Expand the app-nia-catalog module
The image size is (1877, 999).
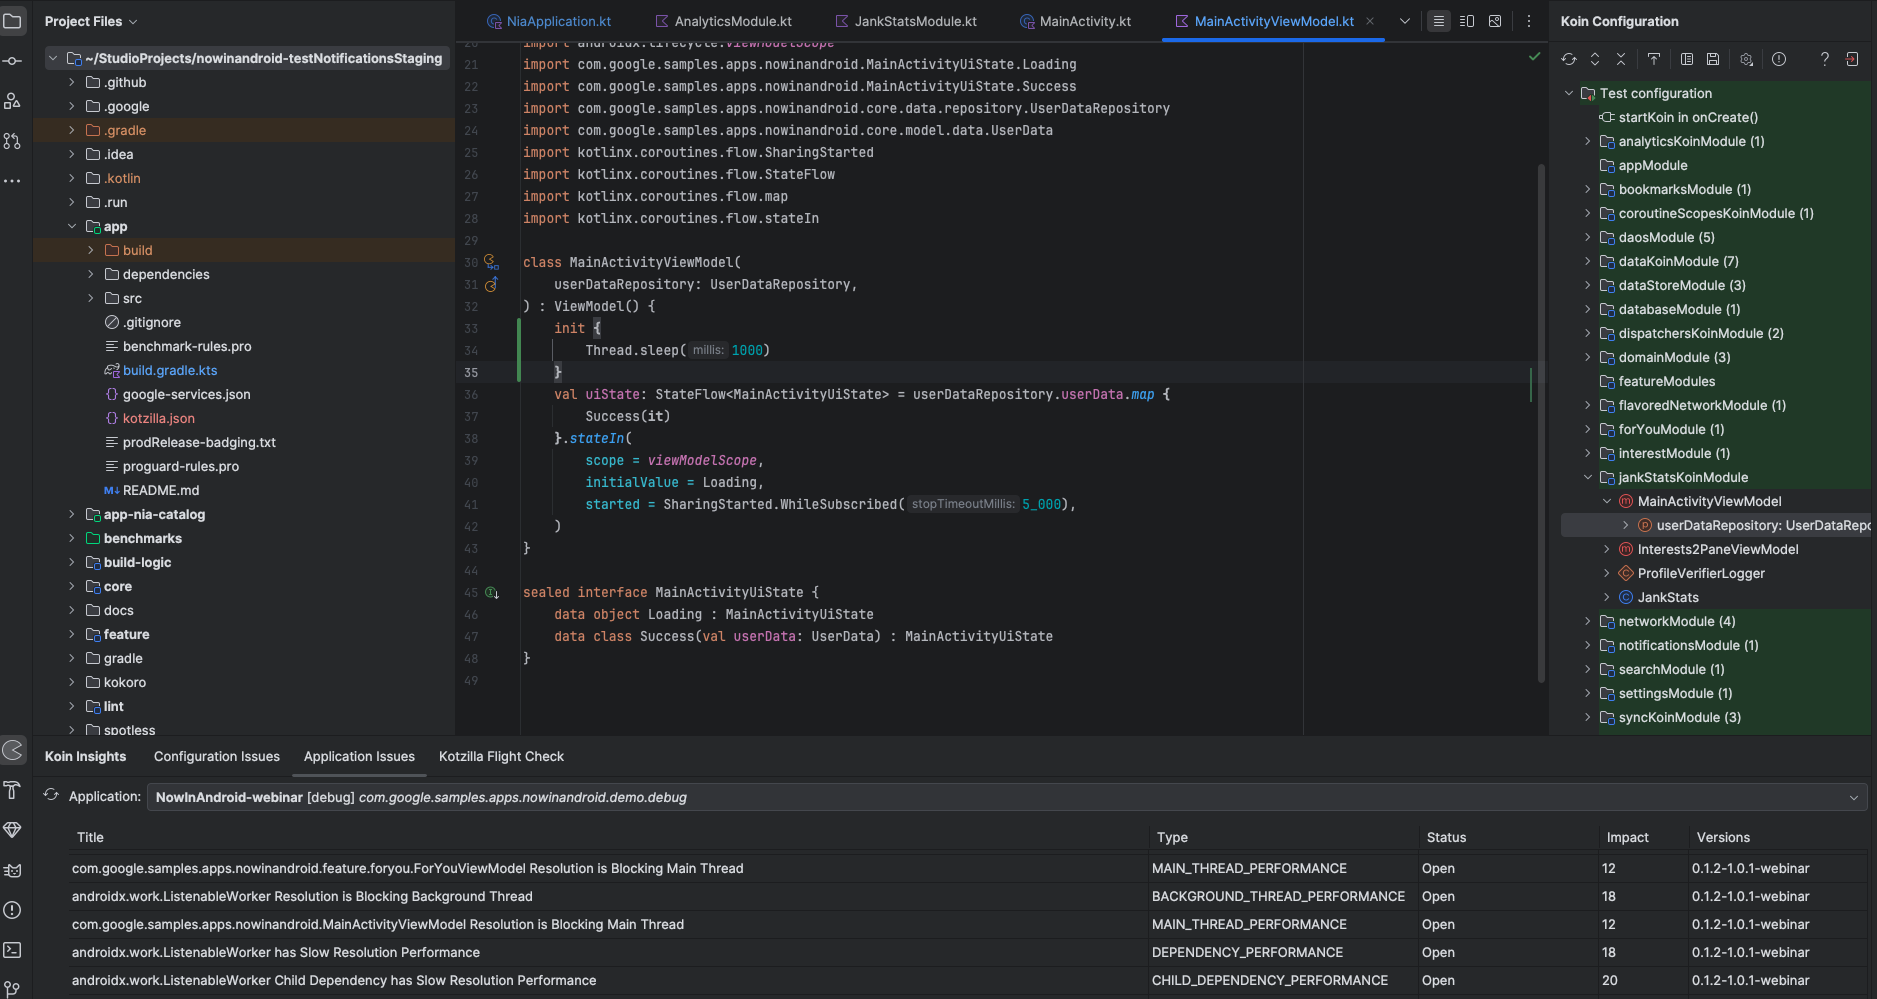[x=72, y=514]
